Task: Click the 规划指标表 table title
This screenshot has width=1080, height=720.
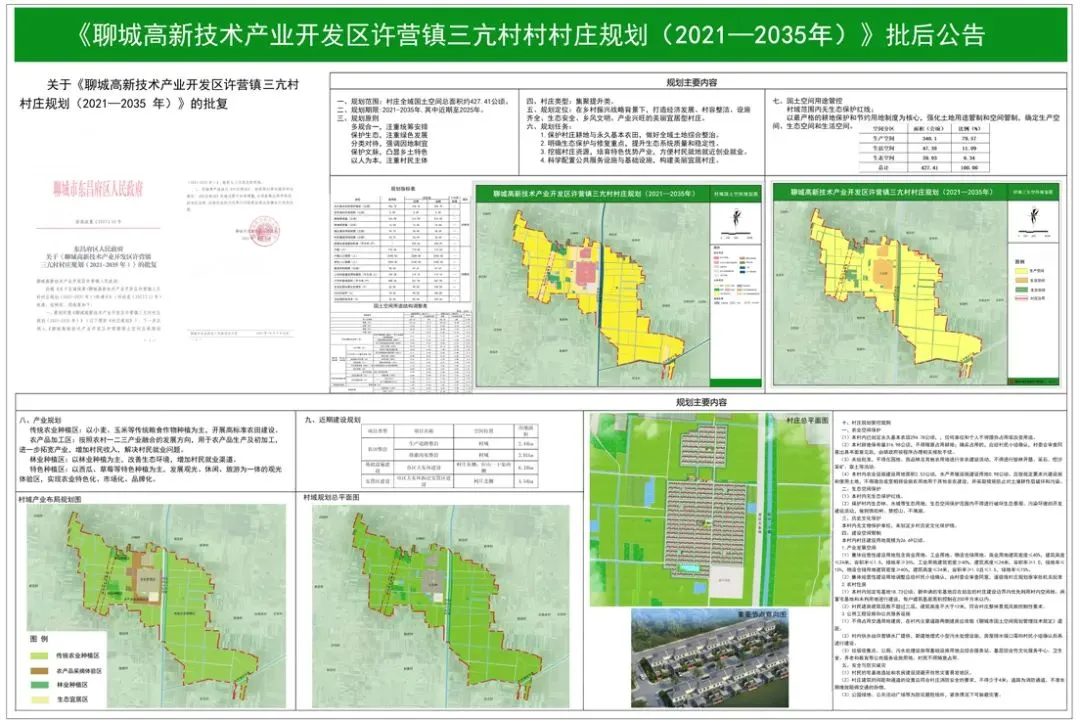Action: [401, 188]
